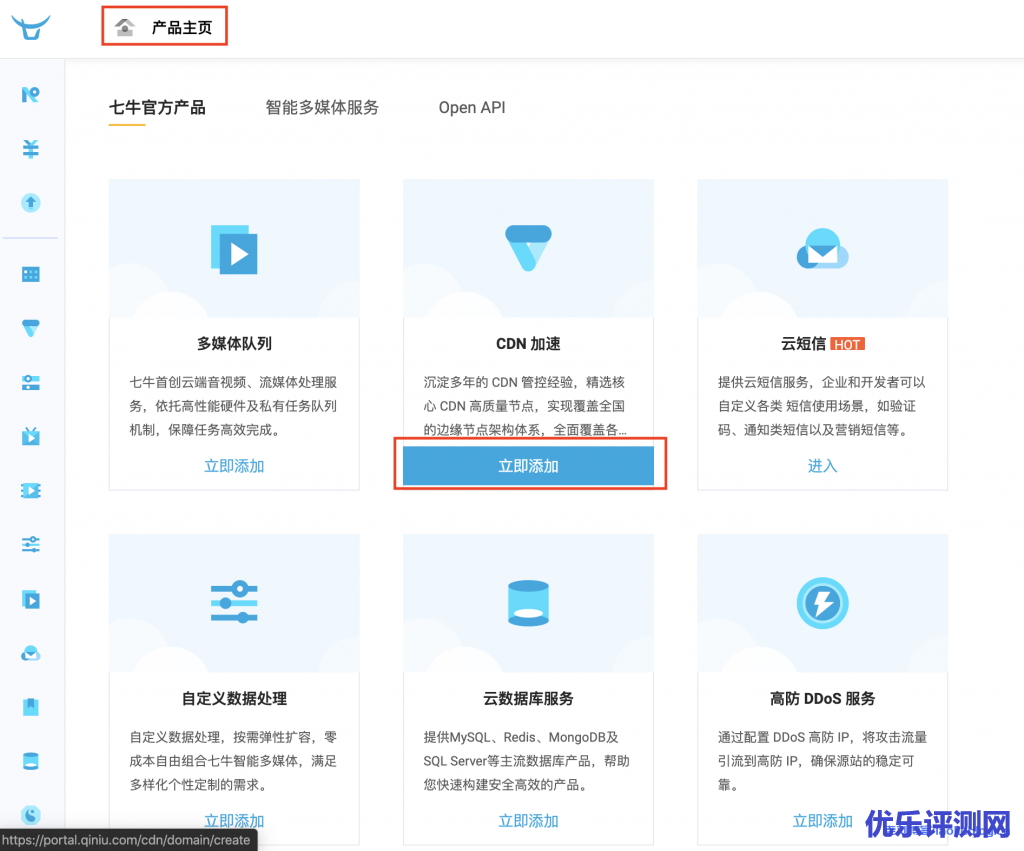The height and width of the screenshot is (851, 1024).
Task: Click the CDN 加速 card title
Action: 528,344
